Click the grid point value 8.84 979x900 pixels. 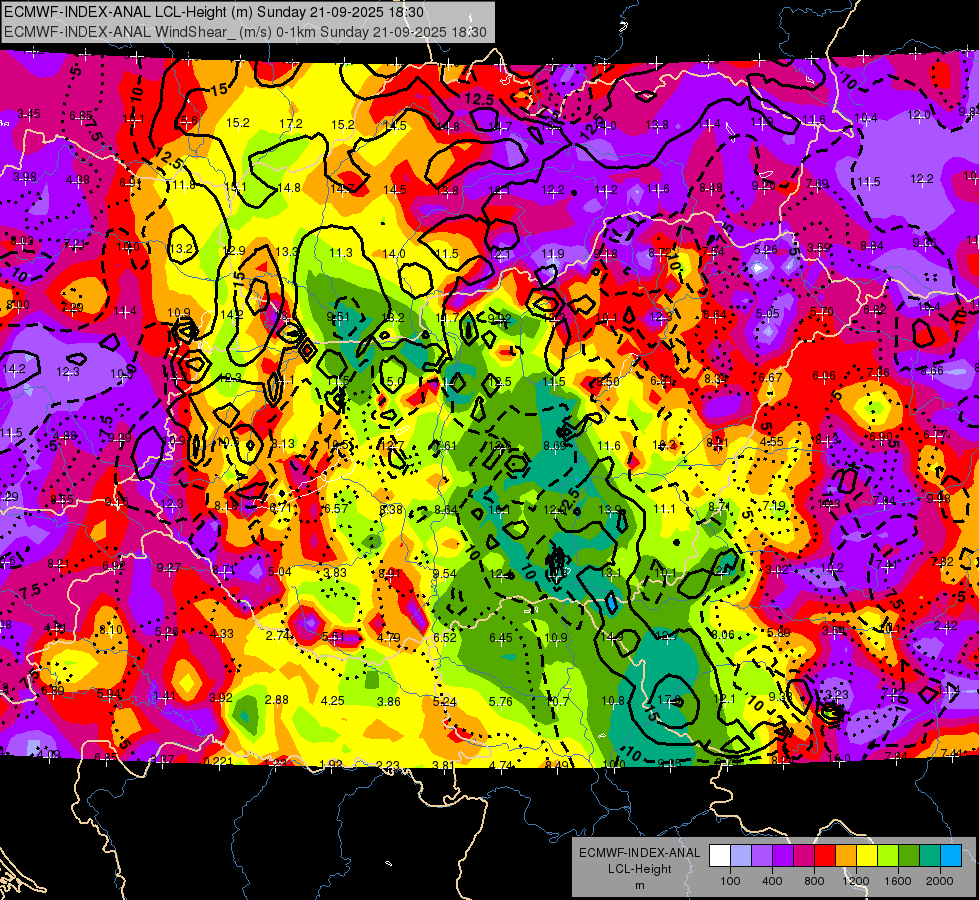click(872, 246)
